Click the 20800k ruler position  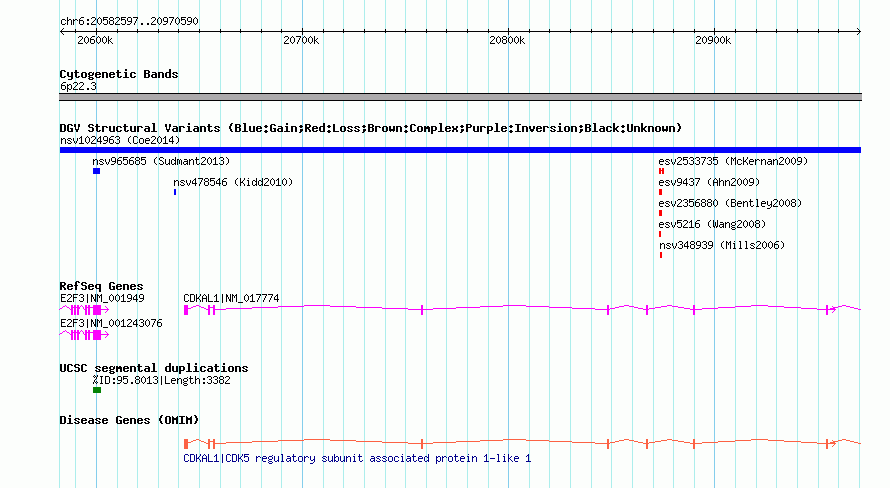[x=507, y=40]
